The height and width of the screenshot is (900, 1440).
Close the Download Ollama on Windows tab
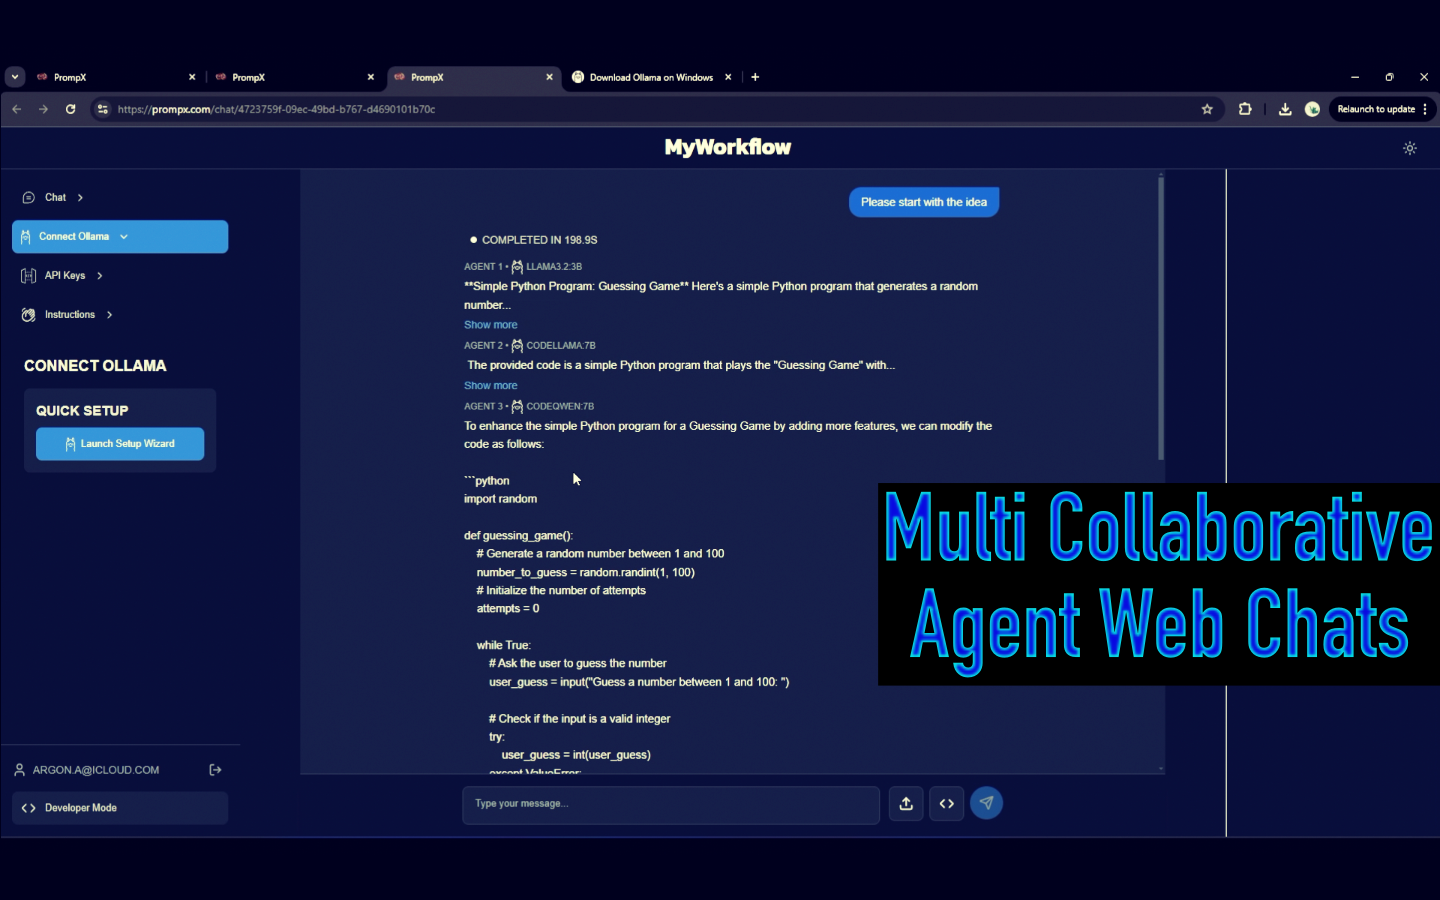pyautogui.click(x=728, y=78)
